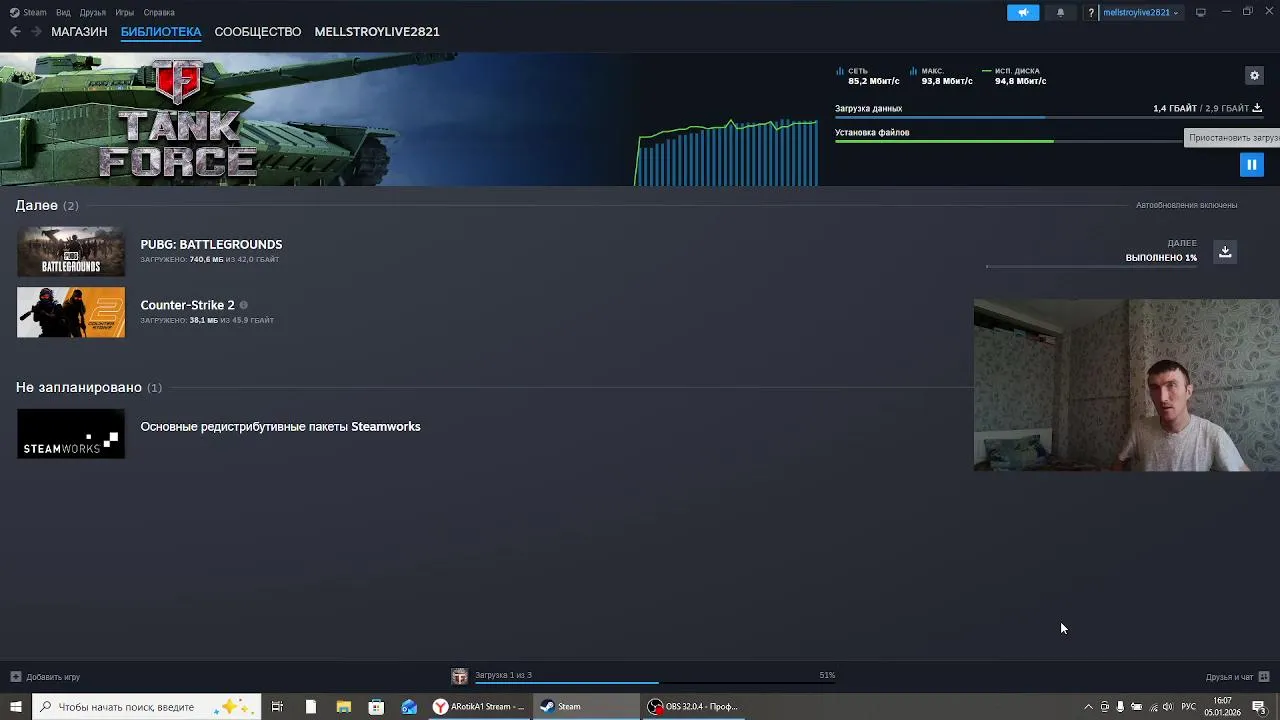Open File Explorer from the taskbar
Screen dimensions: 1280x720
coord(343,707)
